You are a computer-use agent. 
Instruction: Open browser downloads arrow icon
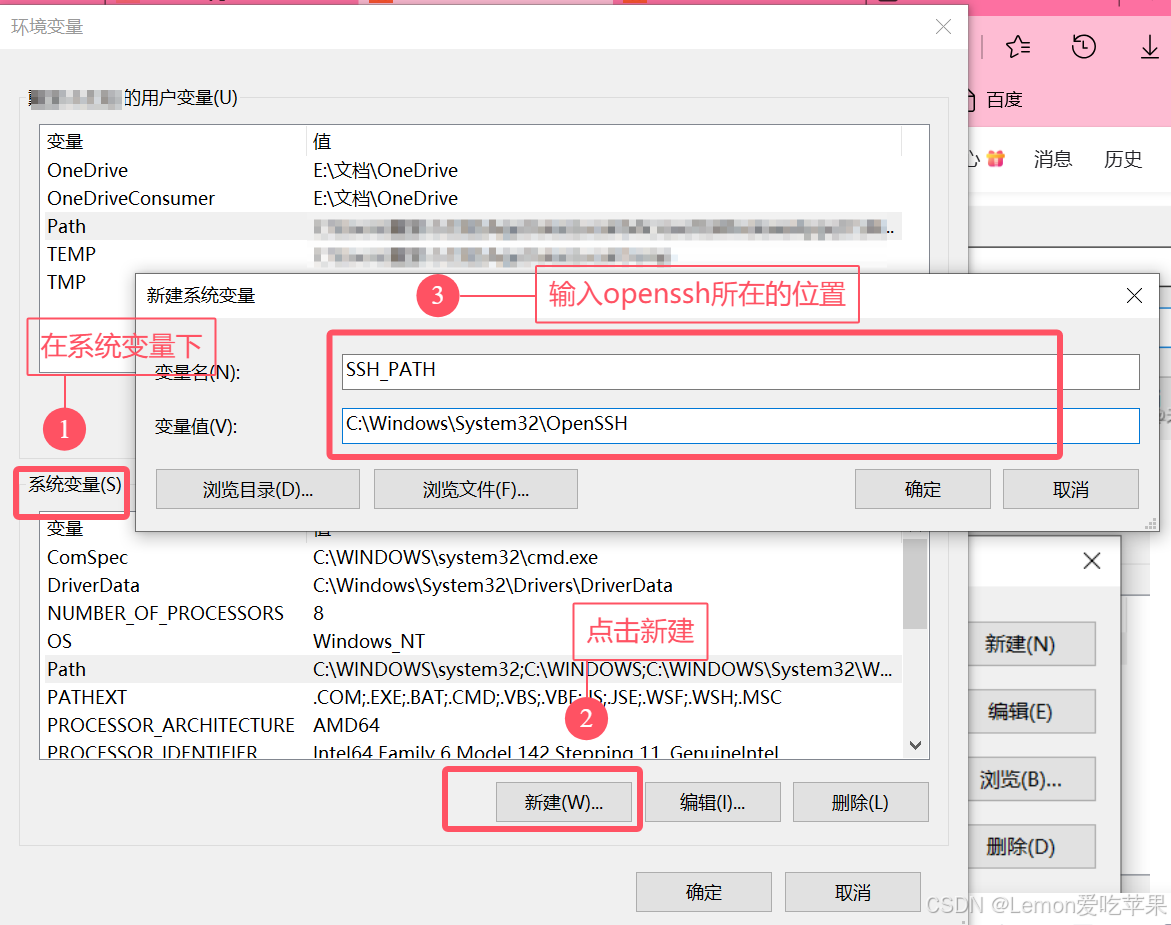1149,47
